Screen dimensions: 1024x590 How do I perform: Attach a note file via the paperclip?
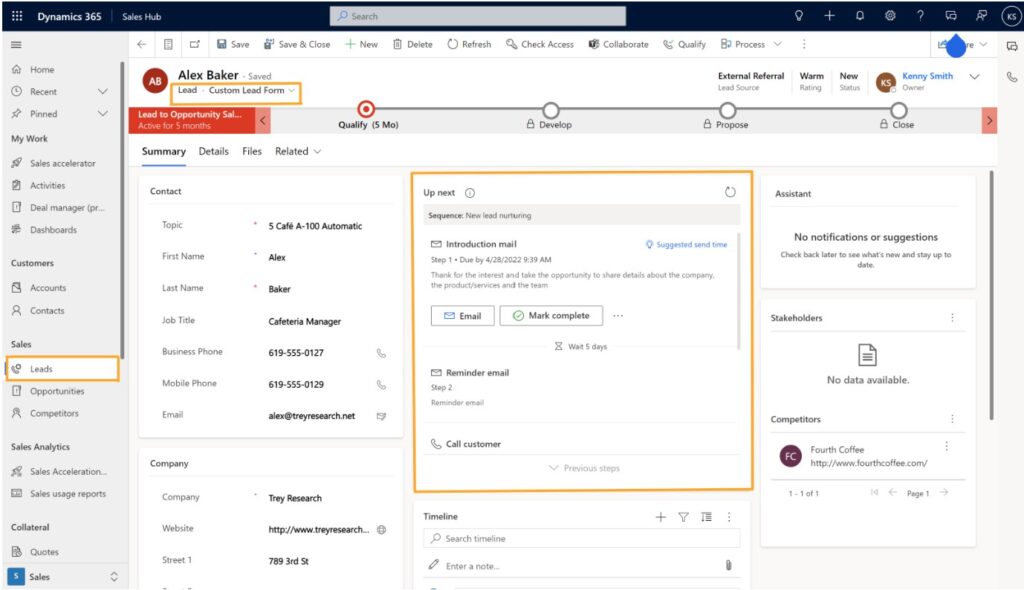(729, 565)
